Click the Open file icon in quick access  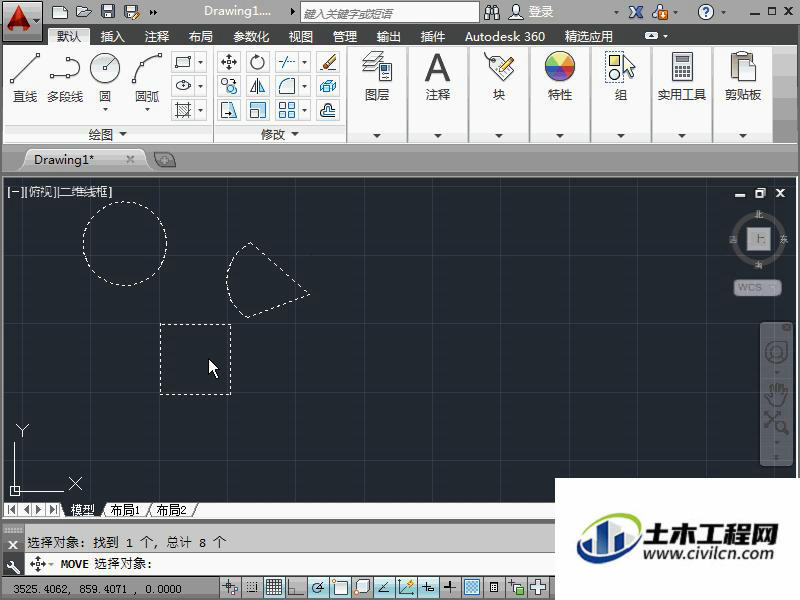(x=84, y=12)
